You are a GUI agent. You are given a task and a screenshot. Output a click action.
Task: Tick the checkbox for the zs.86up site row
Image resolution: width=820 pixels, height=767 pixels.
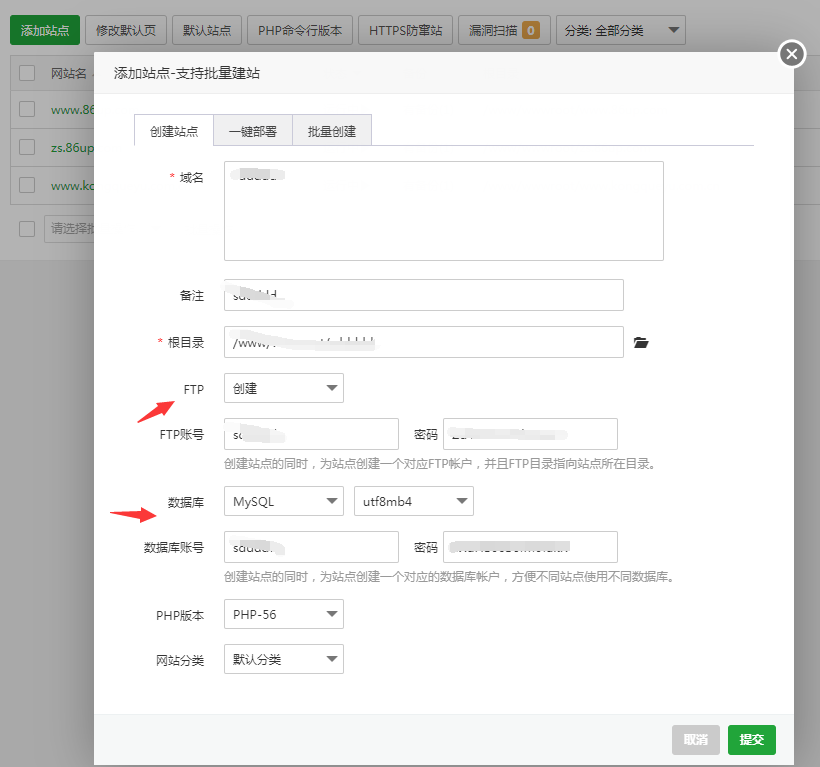[27, 147]
